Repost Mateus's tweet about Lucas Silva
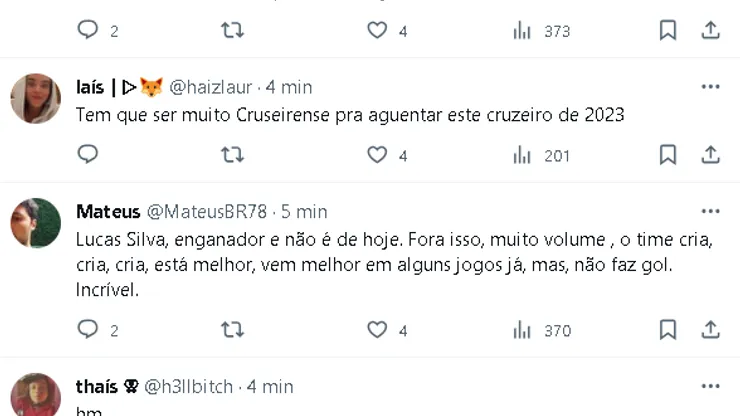The height and width of the screenshot is (416, 740). pyautogui.click(x=232, y=329)
